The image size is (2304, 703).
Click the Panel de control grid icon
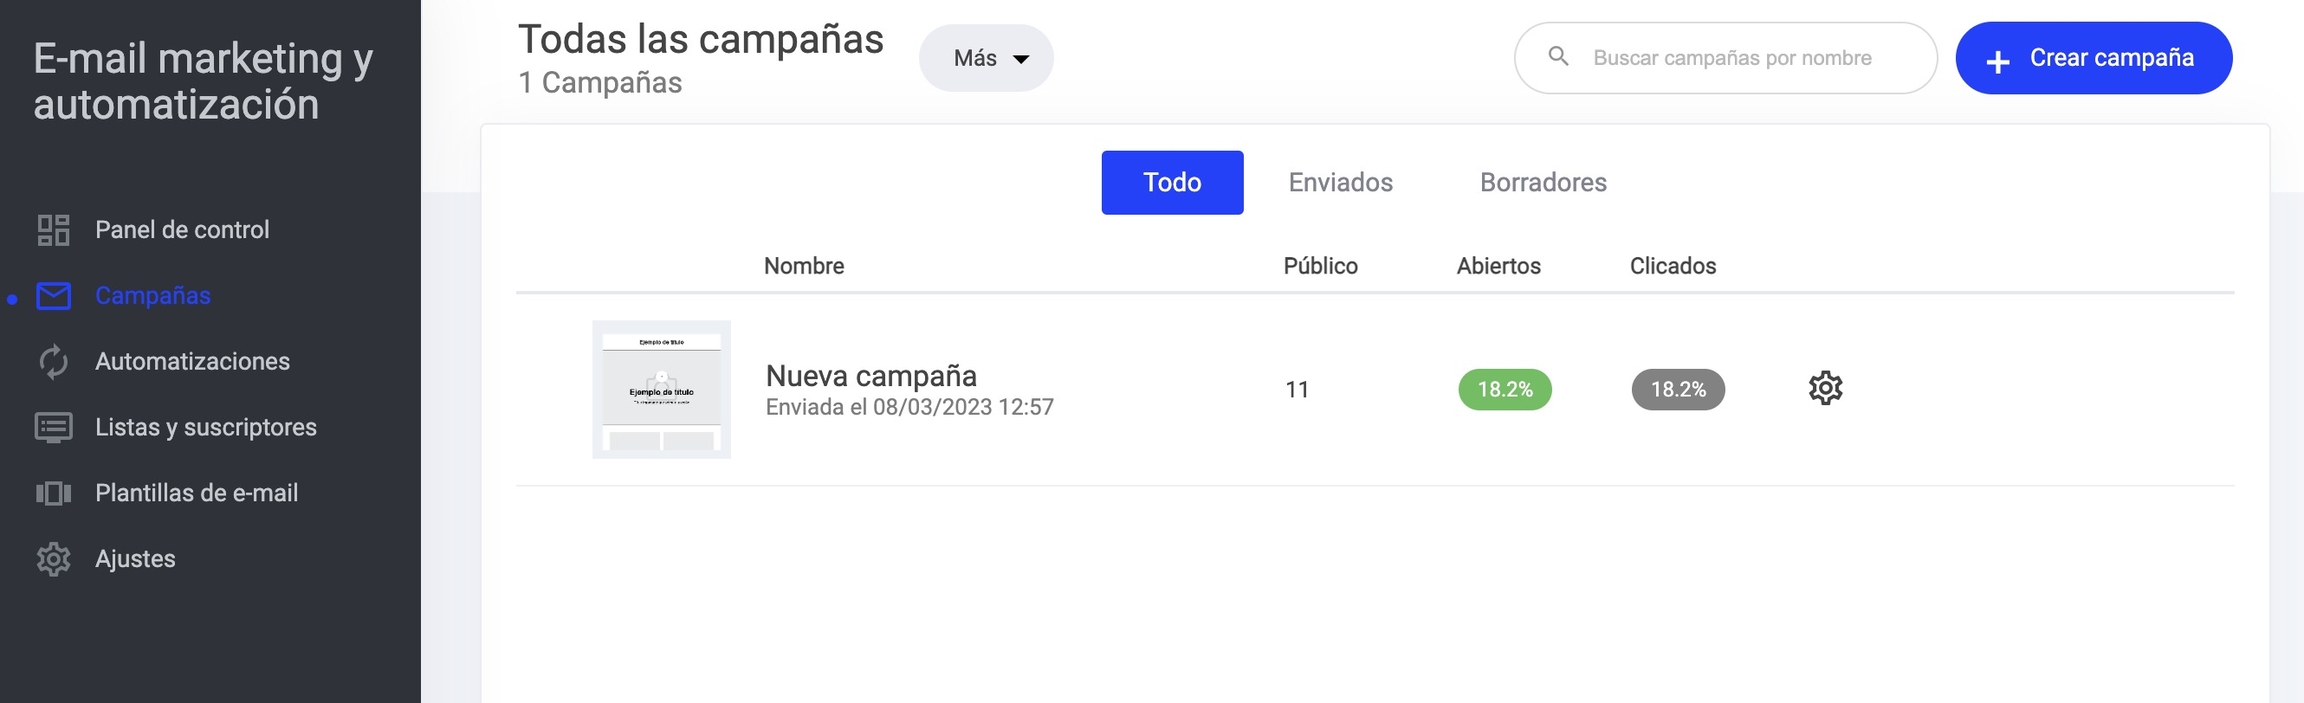click(53, 230)
